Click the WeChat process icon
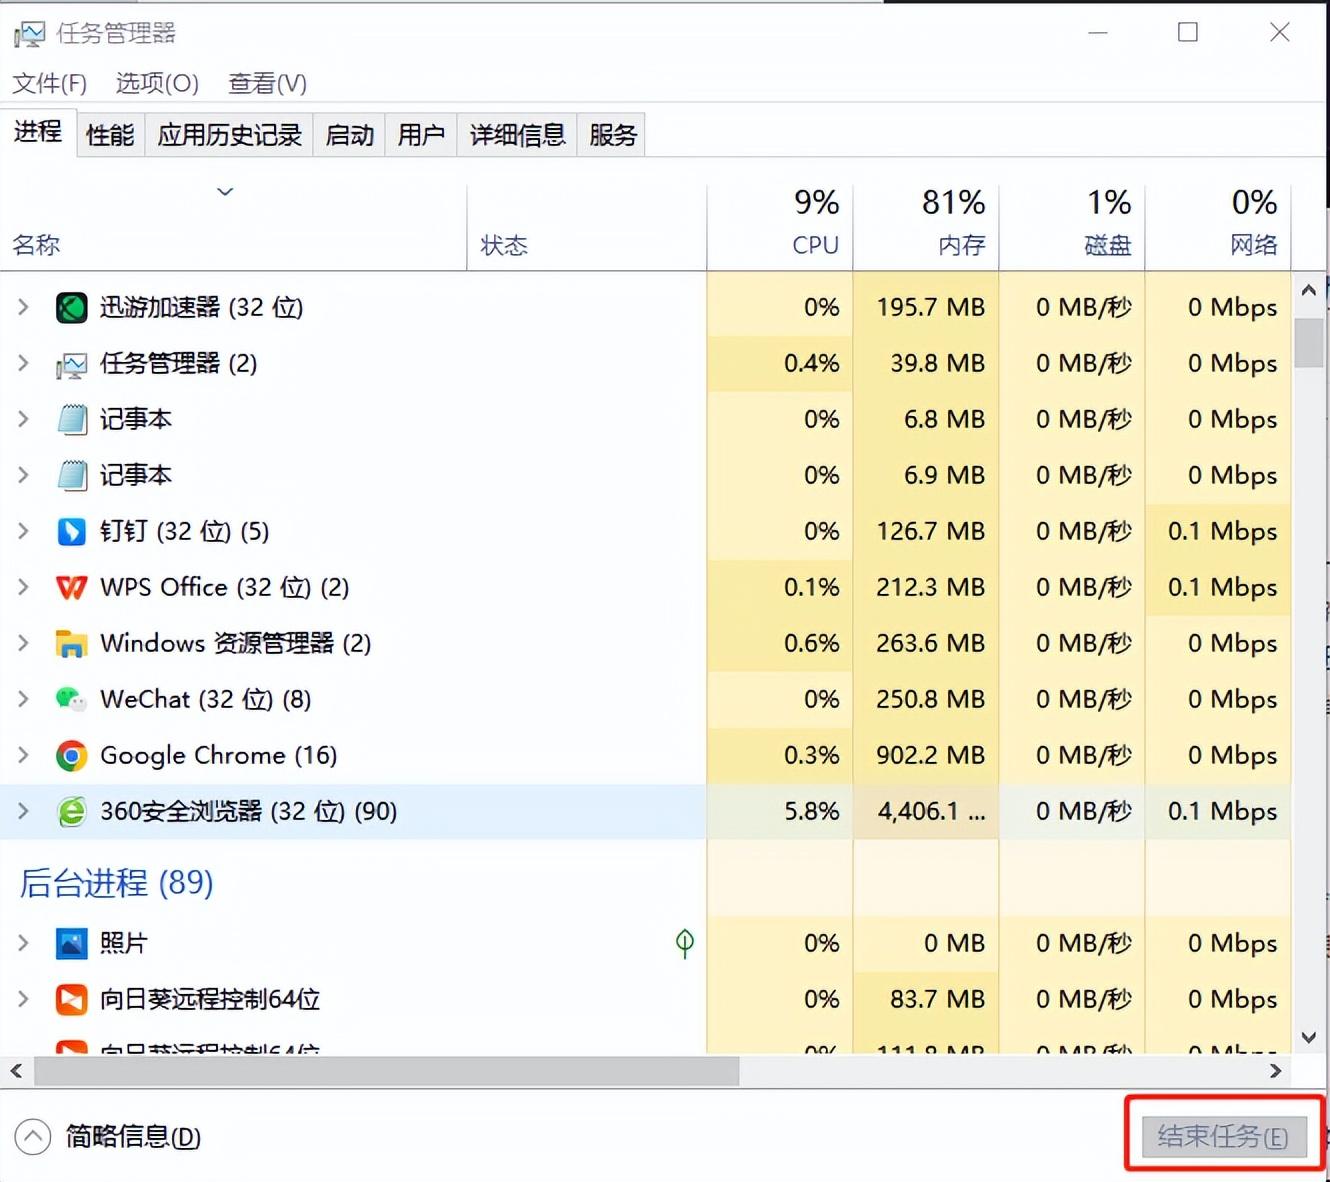Screen dimensions: 1330x1182 pyautogui.click(x=71, y=699)
